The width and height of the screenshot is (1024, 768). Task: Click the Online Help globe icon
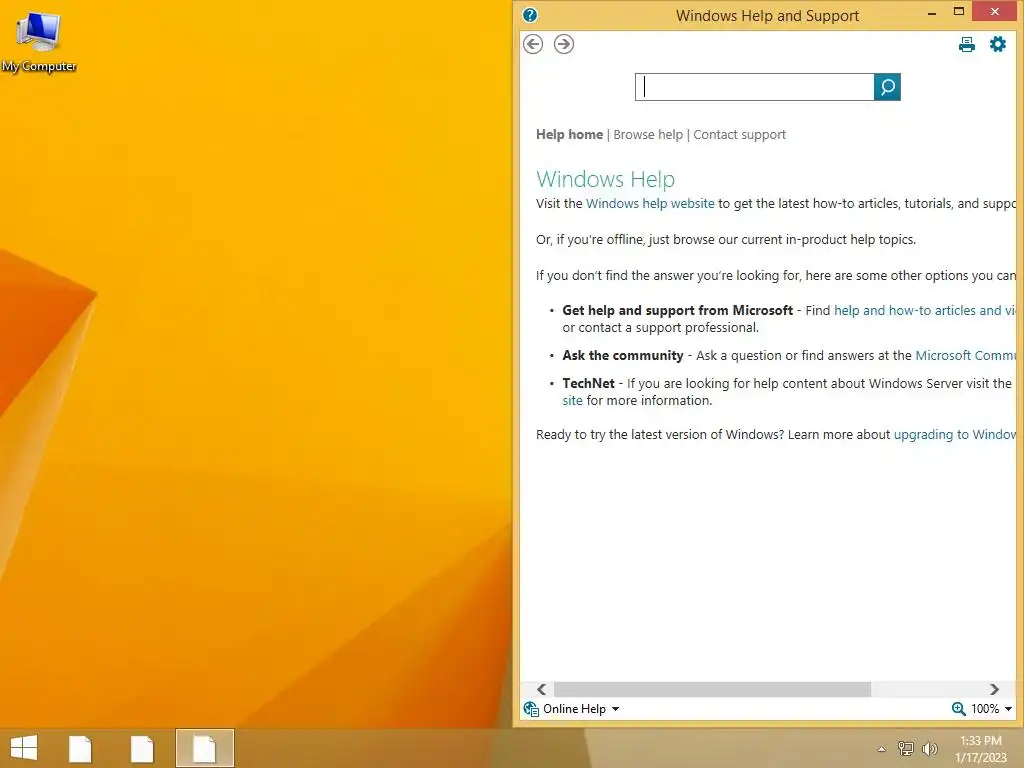(531, 709)
